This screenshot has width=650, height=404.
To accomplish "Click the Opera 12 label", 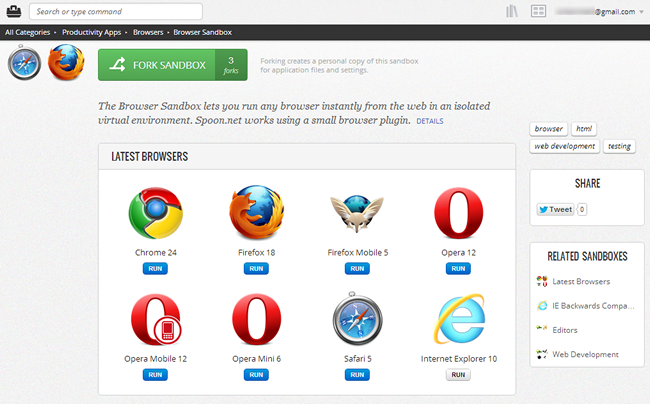I will [458, 252].
